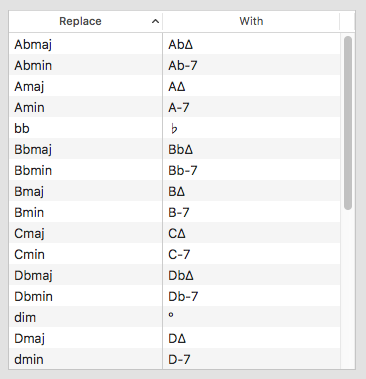Select the degree symbol replacement cell
This screenshot has height=379, width=366.
251,317
